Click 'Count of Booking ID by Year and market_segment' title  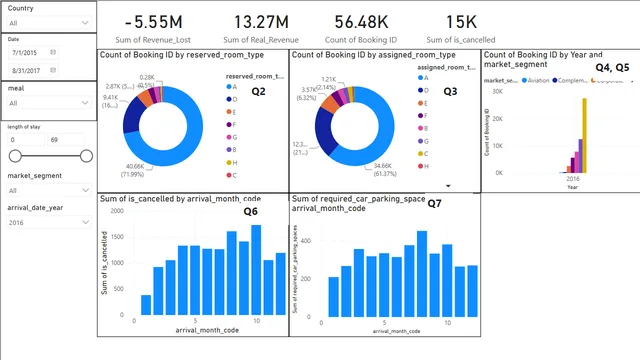pos(543,60)
